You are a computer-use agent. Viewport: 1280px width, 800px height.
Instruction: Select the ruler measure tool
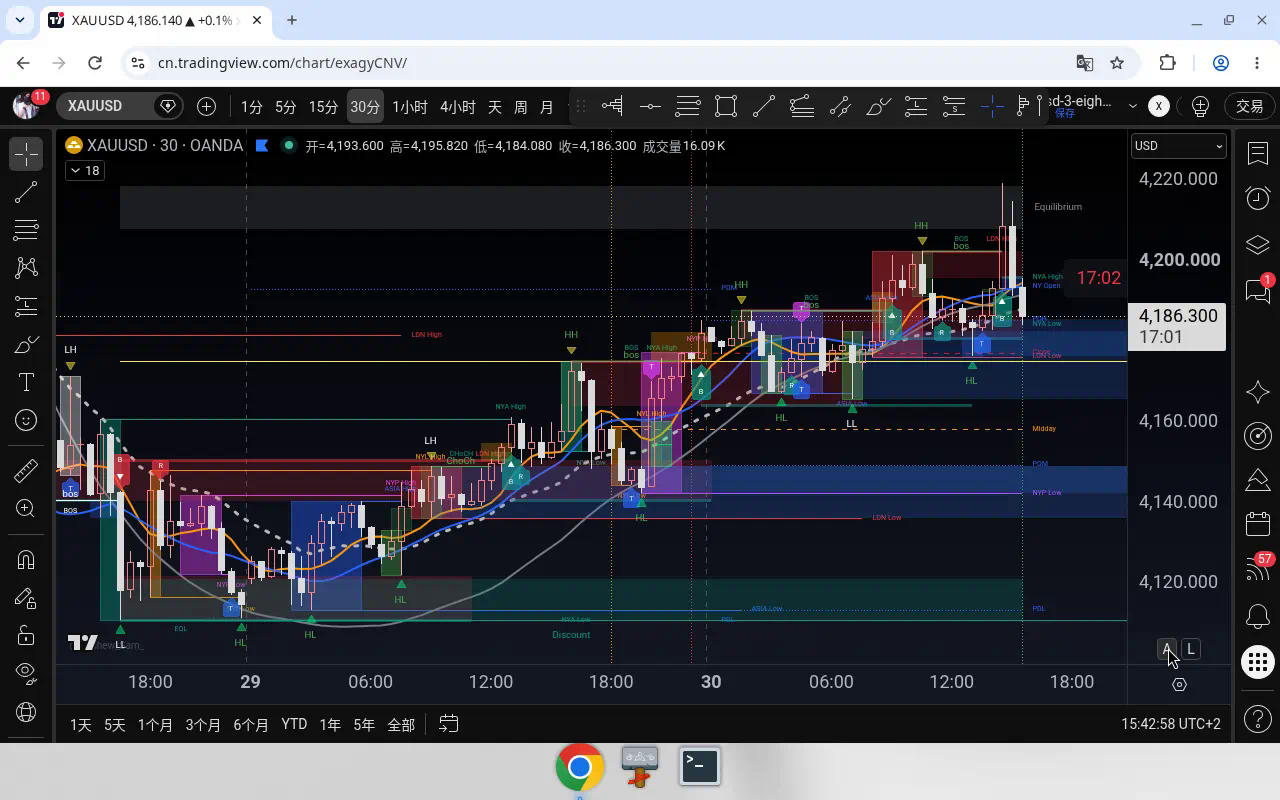tap(26, 470)
